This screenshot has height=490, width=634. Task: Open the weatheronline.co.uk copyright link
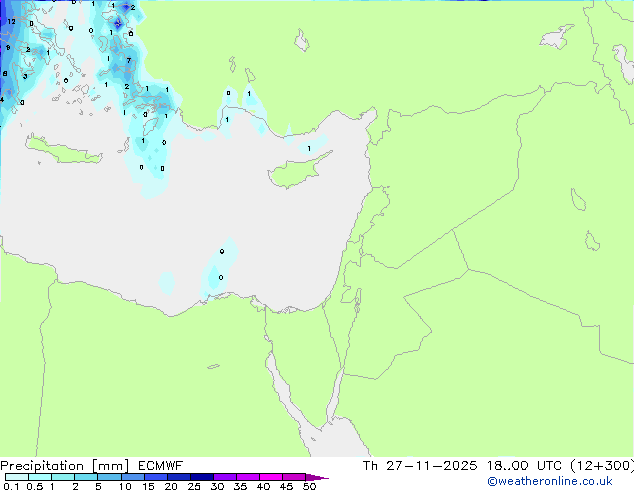coord(550,481)
